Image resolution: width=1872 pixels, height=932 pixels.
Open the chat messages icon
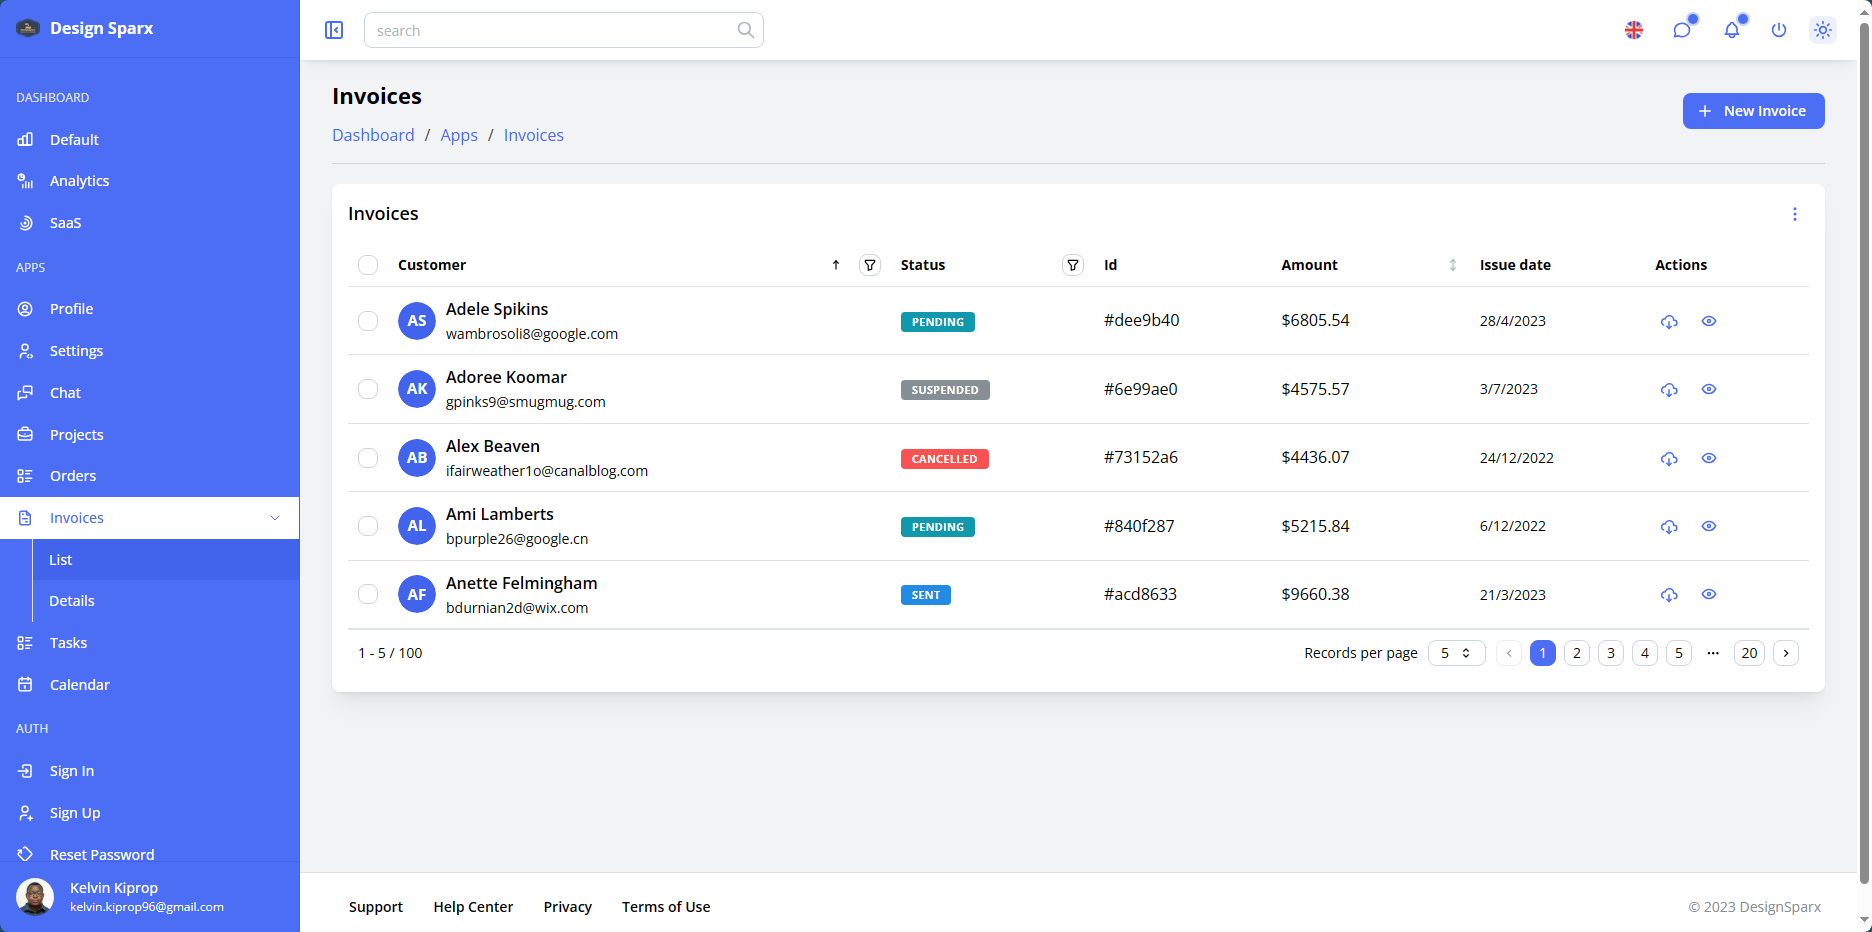(1682, 30)
